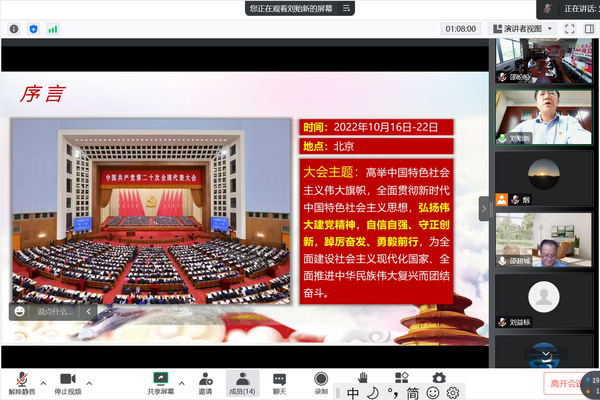The image size is (600, 400).
Task: Collapse the video sidebar with side arrow
Action: 484,207
